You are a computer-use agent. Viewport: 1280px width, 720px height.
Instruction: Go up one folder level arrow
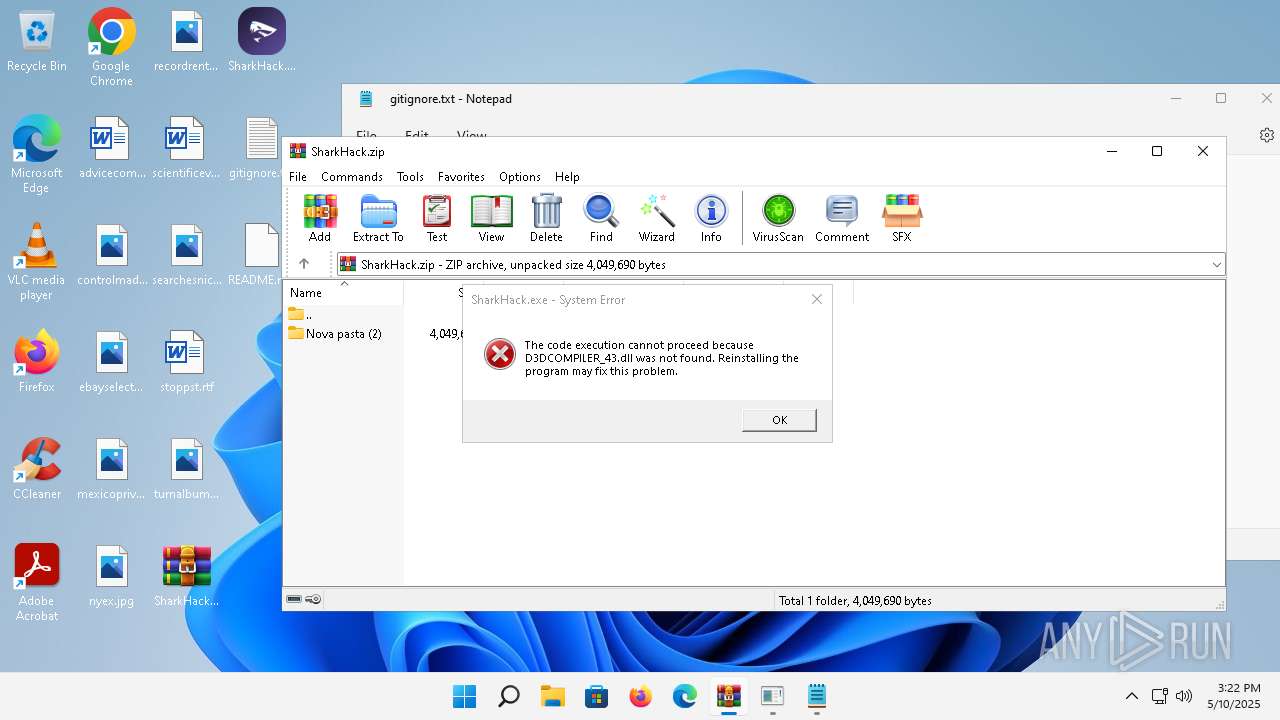coord(304,264)
